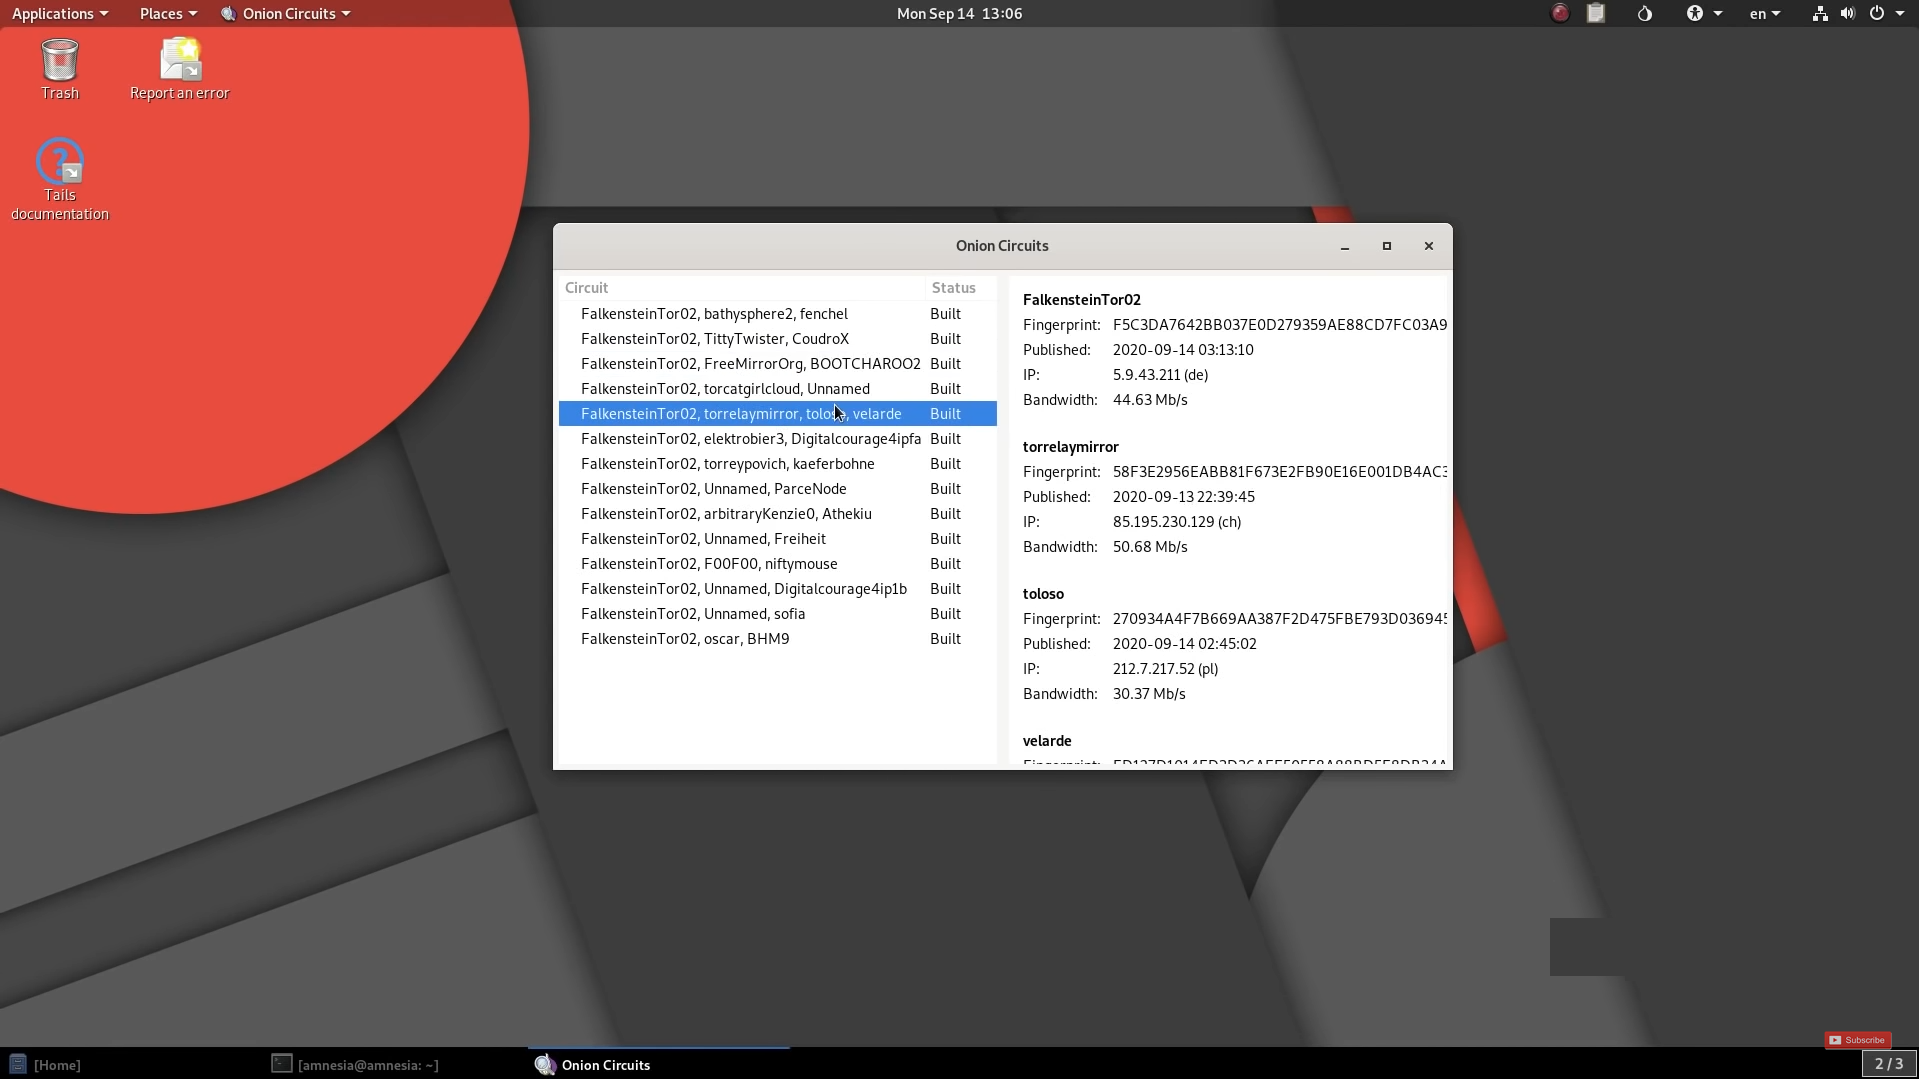Click the volume speaker icon
The height and width of the screenshot is (1079, 1919).
(1848, 13)
